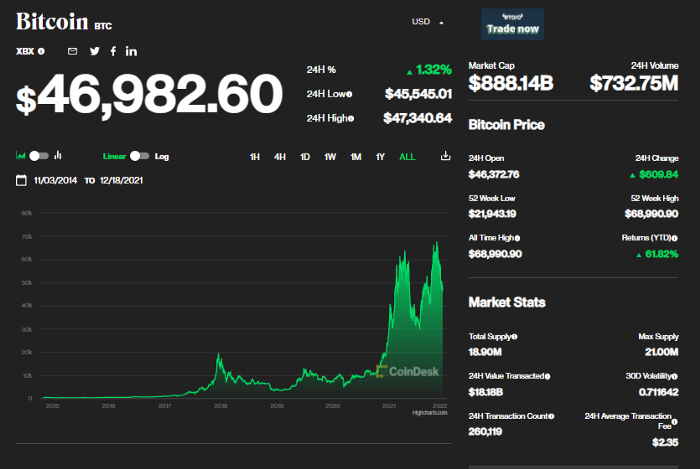Image resolution: width=700 pixels, height=469 pixels.
Task: Click the price $46,982.60
Action: point(149,95)
